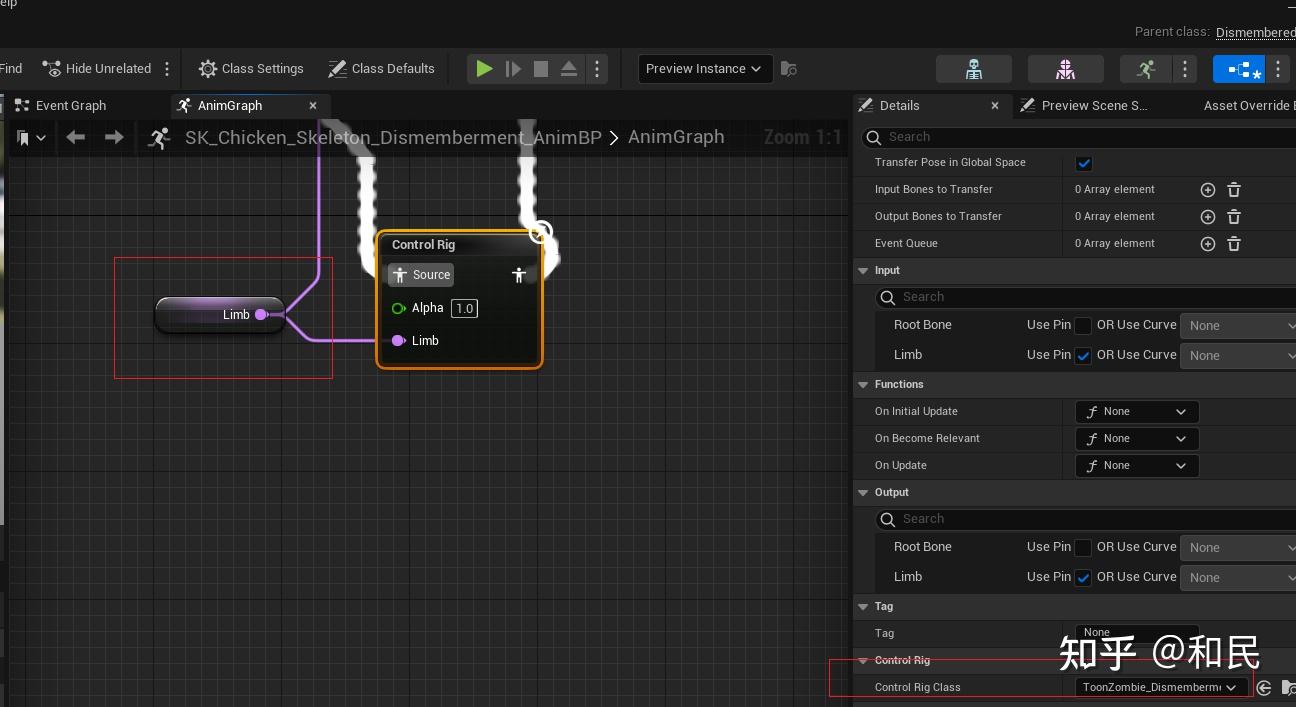The height and width of the screenshot is (707, 1296).
Task: Clear Output Bones to Transfer array
Action: (1234, 217)
